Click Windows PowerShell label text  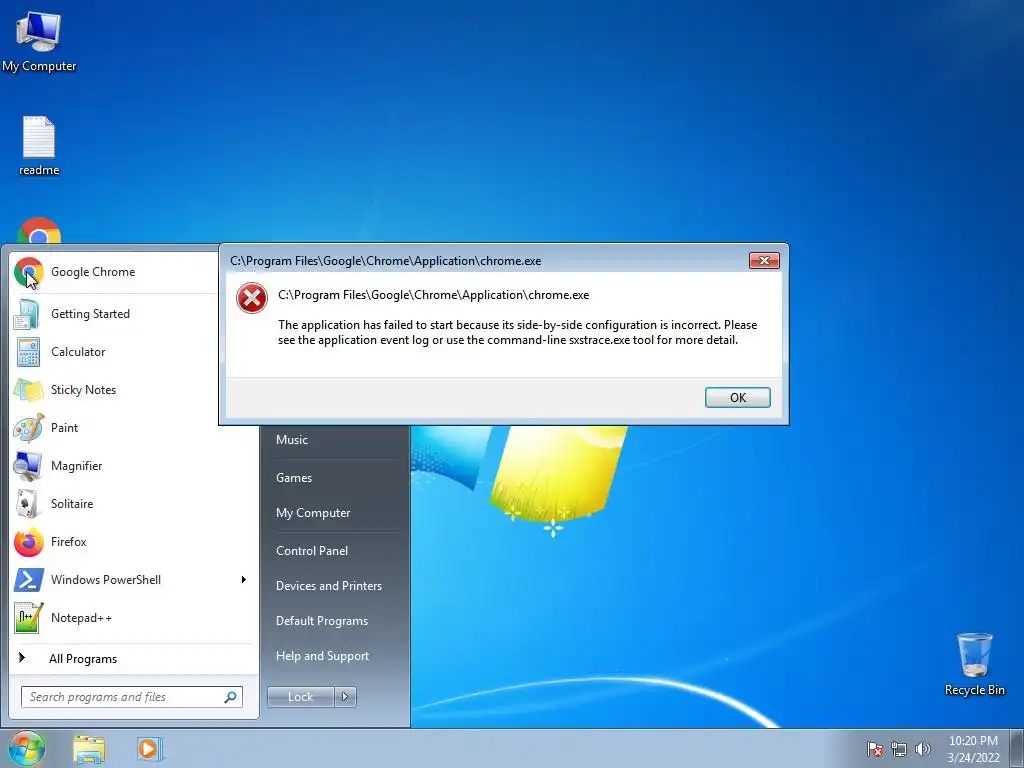(x=106, y=580)
